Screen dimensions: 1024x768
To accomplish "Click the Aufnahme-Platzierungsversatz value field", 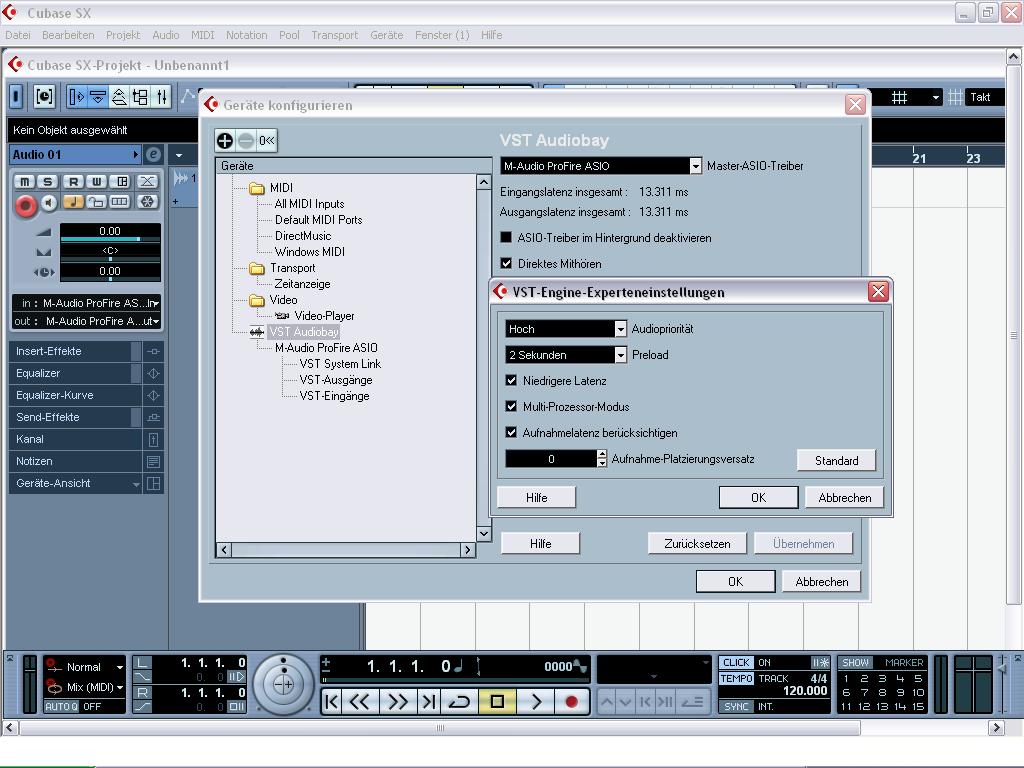I will pos(551,459).
